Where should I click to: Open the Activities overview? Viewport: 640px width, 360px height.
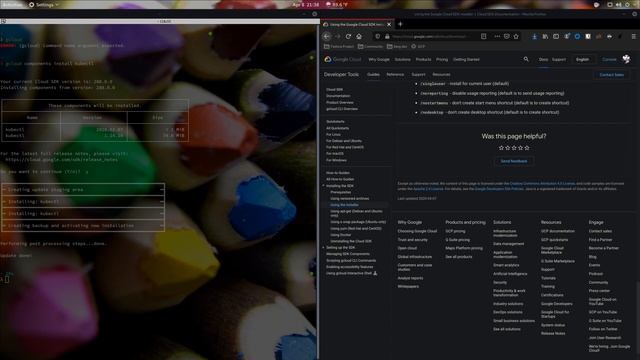pyautogui.click(x=12, y=4)
